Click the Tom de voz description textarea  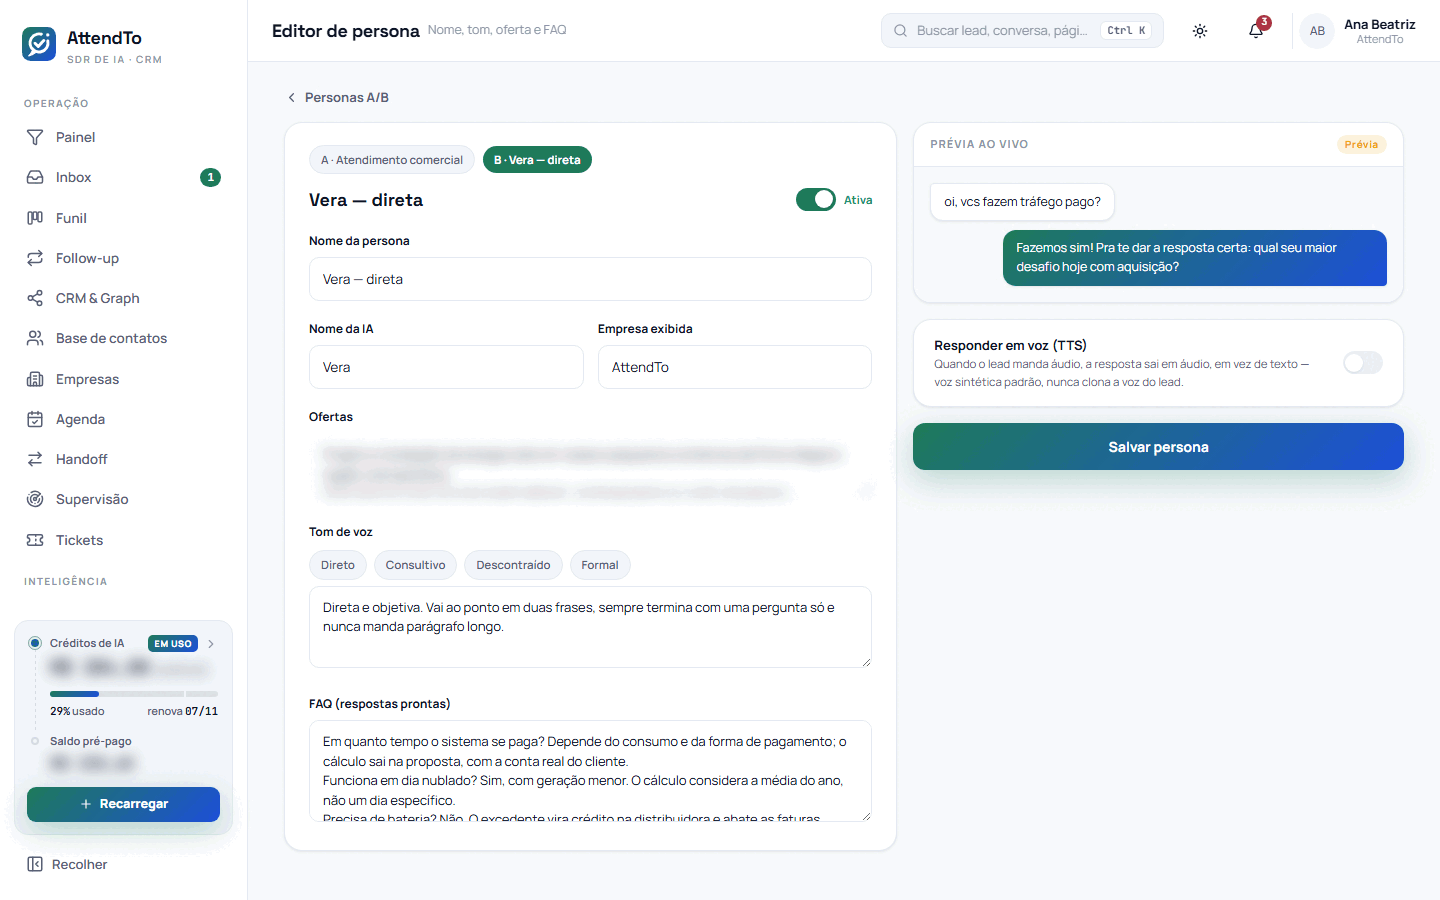click(590, 627)
